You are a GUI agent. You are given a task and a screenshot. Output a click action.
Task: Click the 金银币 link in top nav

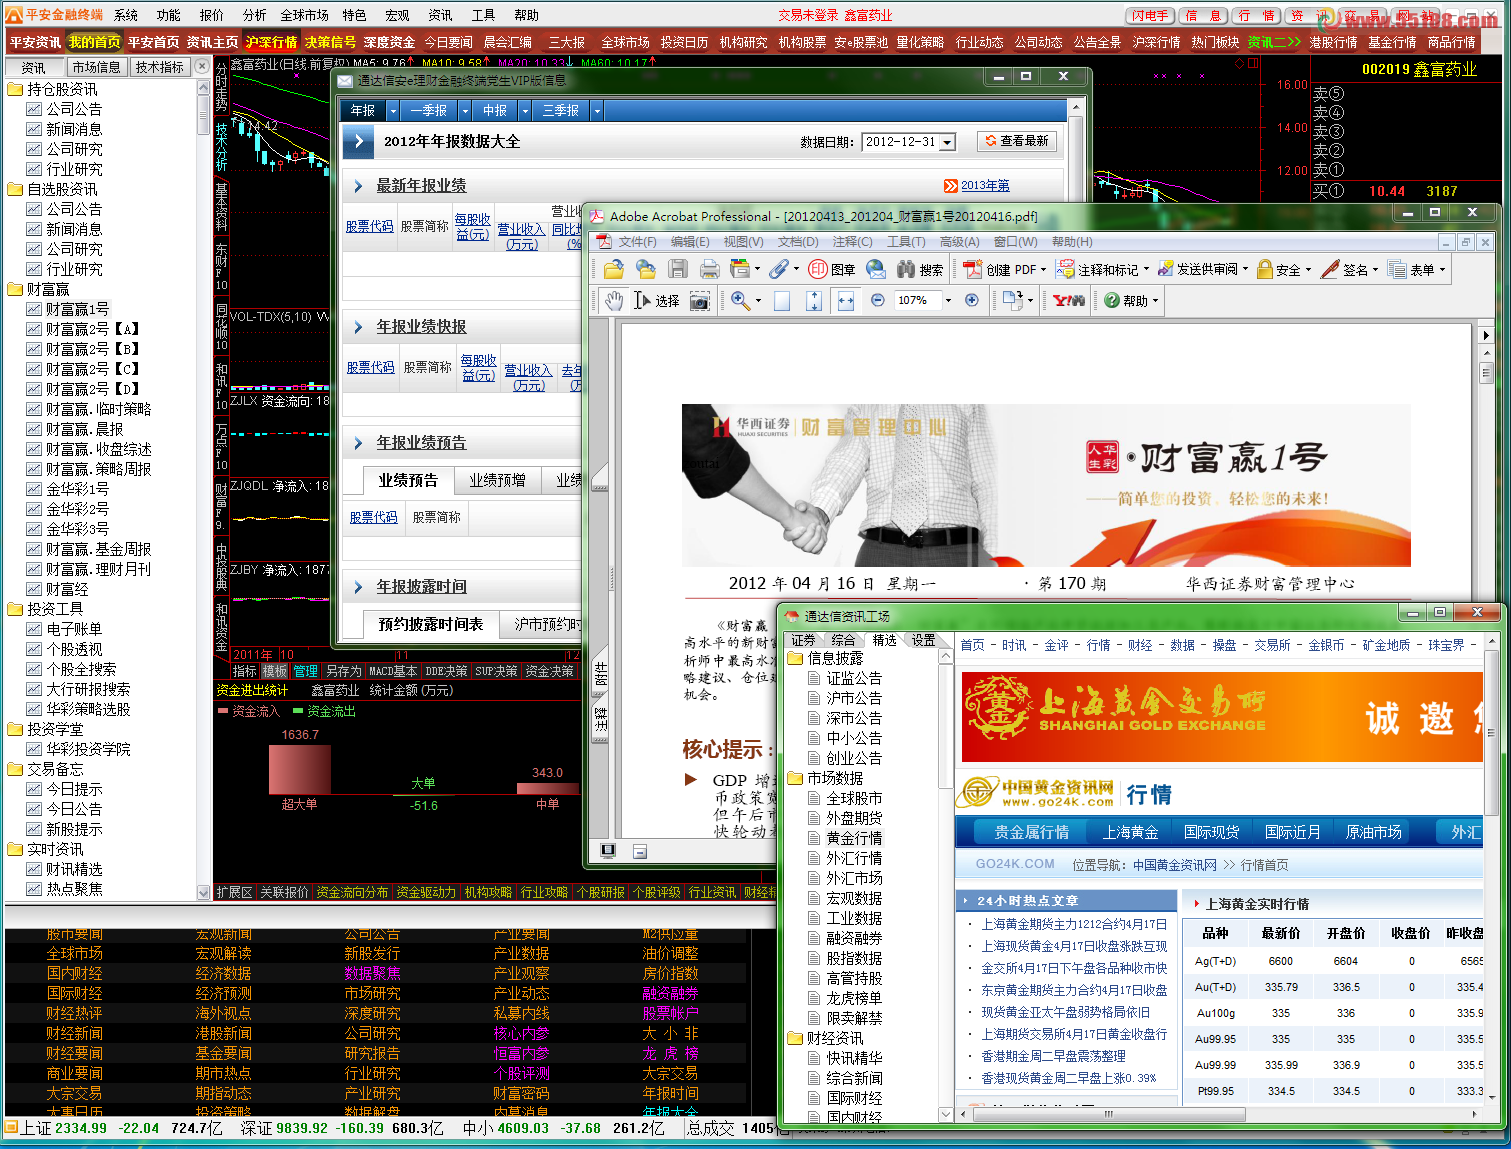point(1326,645)
